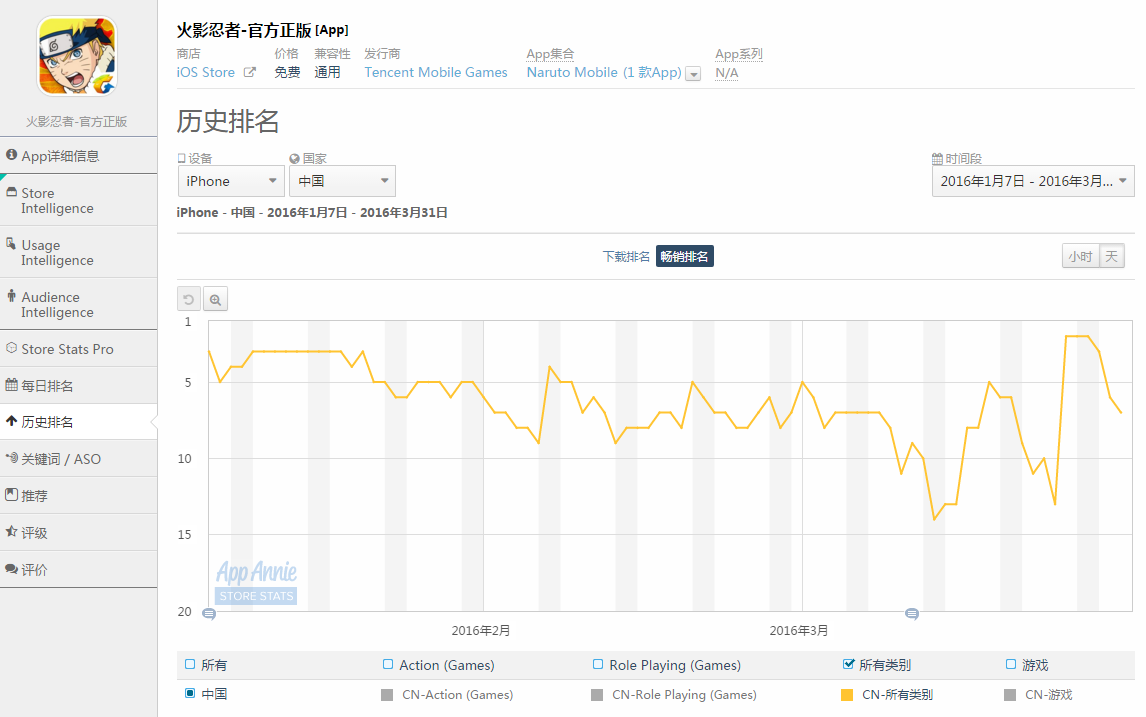This screenshot has height=717, width=1146.
Task: Click calendar icon beside 每日排名
Action: pyautogui.click(x=12, y=384)
